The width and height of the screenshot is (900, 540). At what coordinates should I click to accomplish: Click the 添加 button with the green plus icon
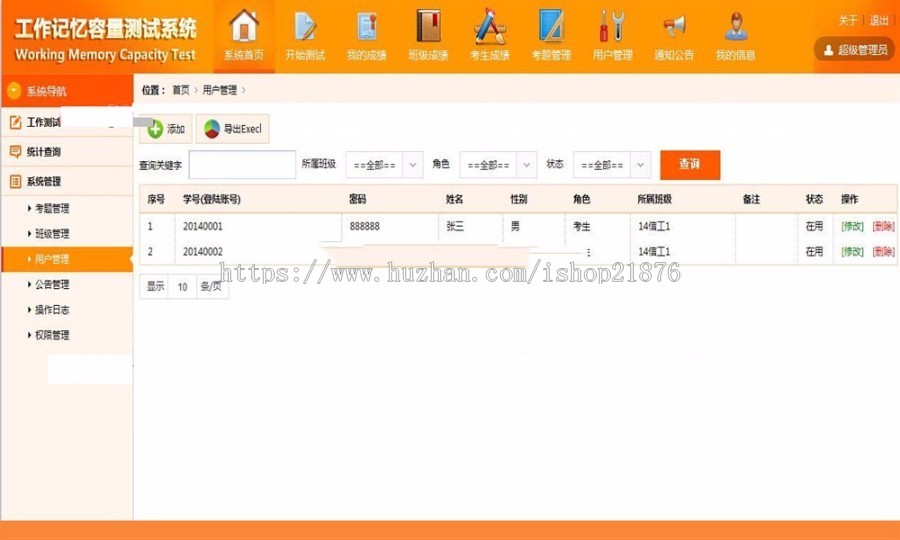tap(166, 129)
